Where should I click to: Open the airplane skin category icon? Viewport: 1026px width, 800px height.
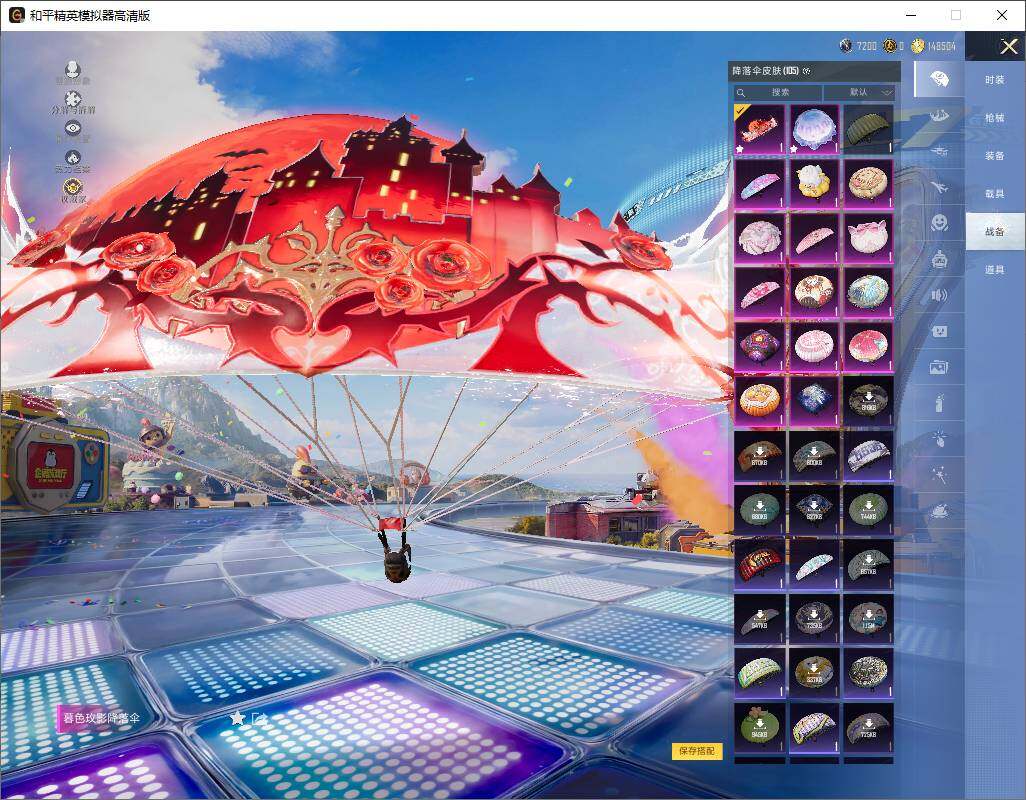point(939,187)
